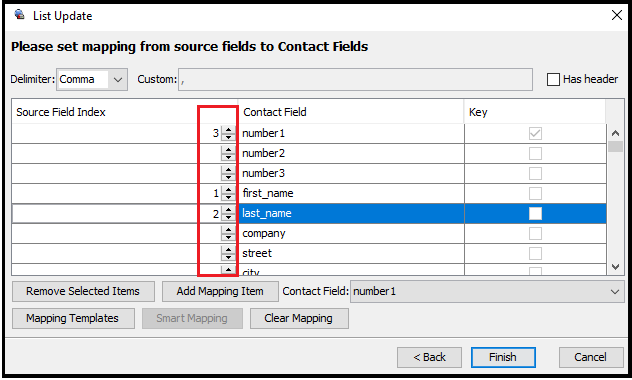Increase the number2 source index with up arrow
632x380 pixels.
pyautogui.click(x=229, y=150)
